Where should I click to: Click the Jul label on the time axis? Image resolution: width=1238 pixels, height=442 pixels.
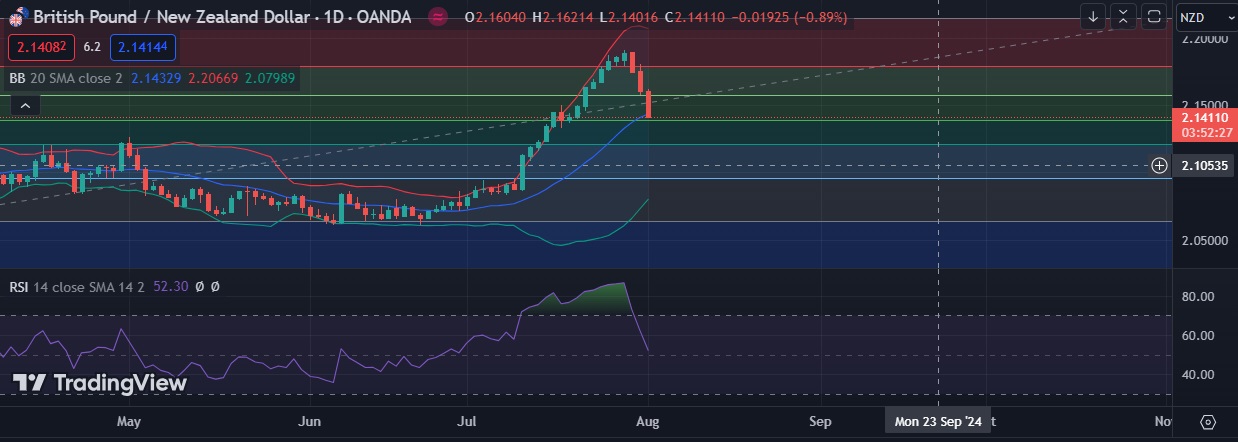coord(466,421)
